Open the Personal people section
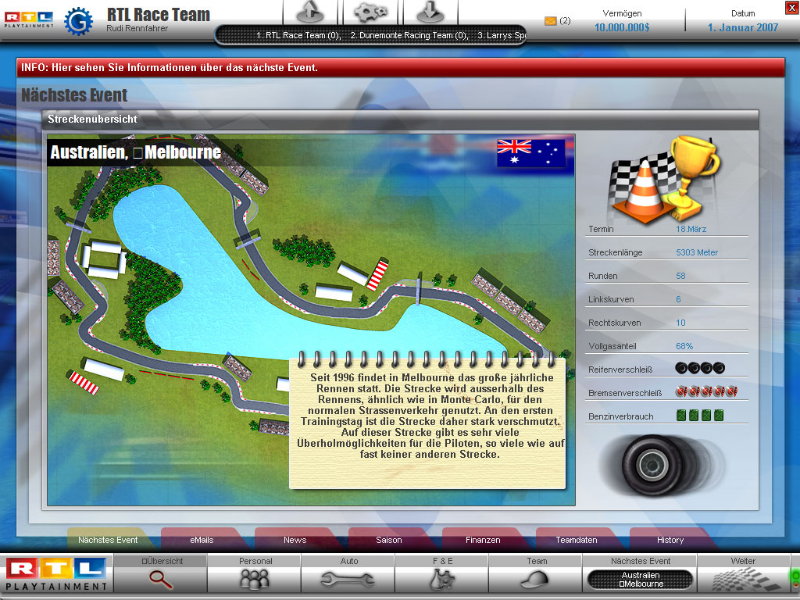 pyautogui.click(x=255, y=577)
